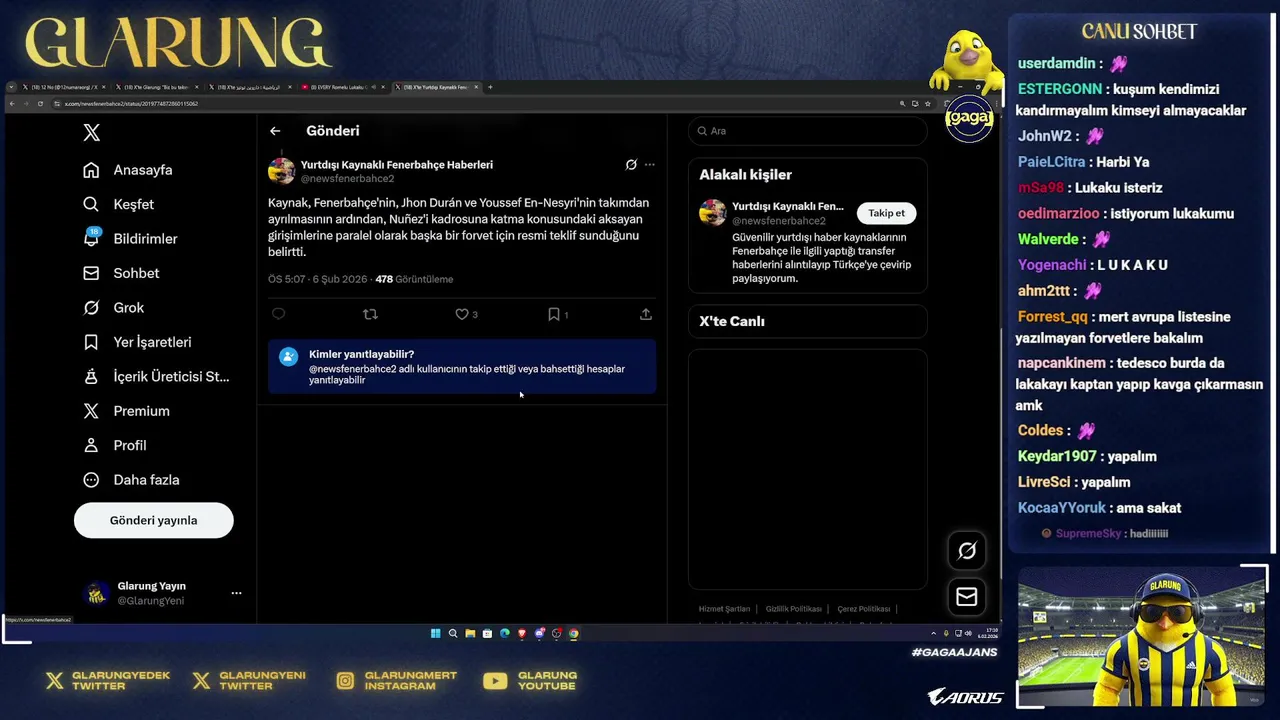Like the post with heart icon

[462, 314]
